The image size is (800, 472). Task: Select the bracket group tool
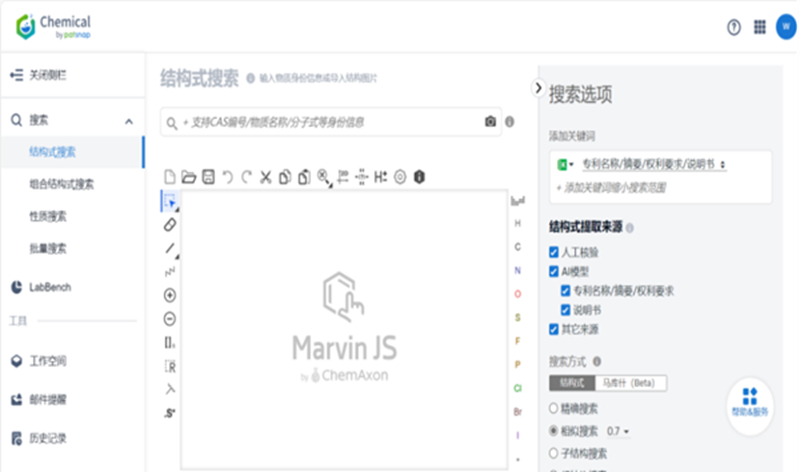pyautogui.click(x=170, y=343)
